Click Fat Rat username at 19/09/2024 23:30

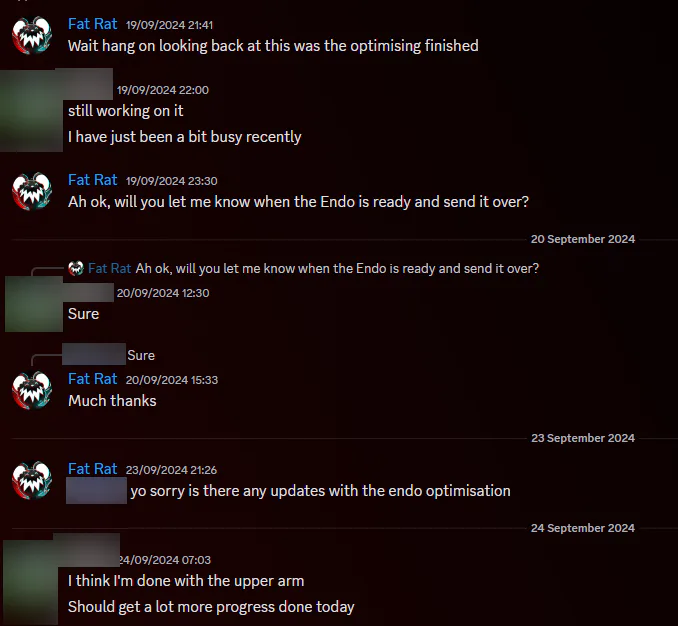coord(93,180)
